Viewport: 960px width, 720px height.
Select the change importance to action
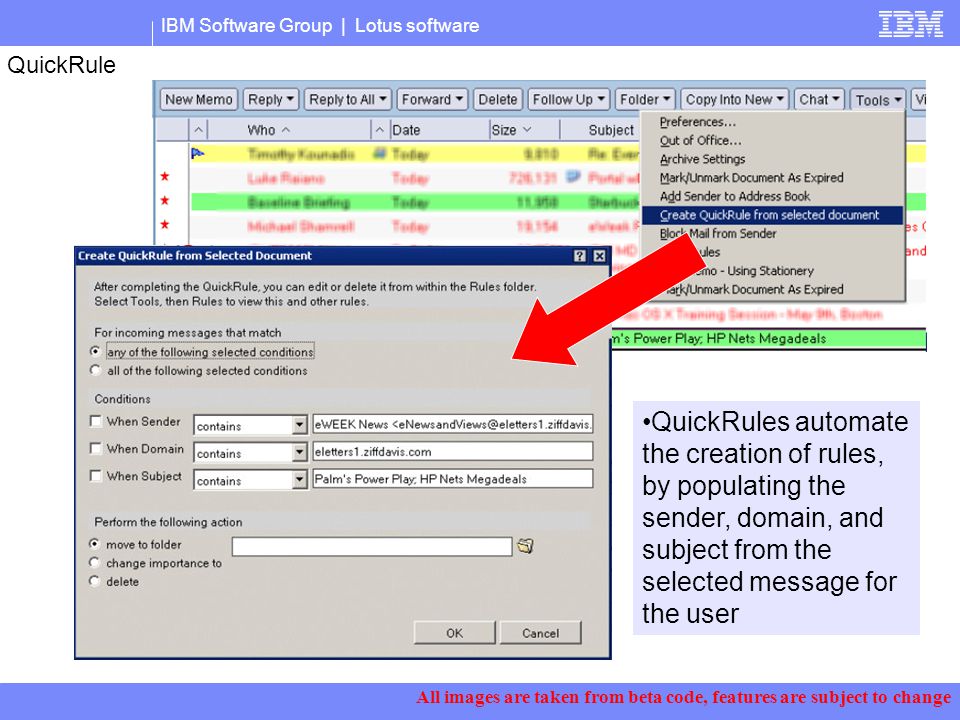click(94, 562)
